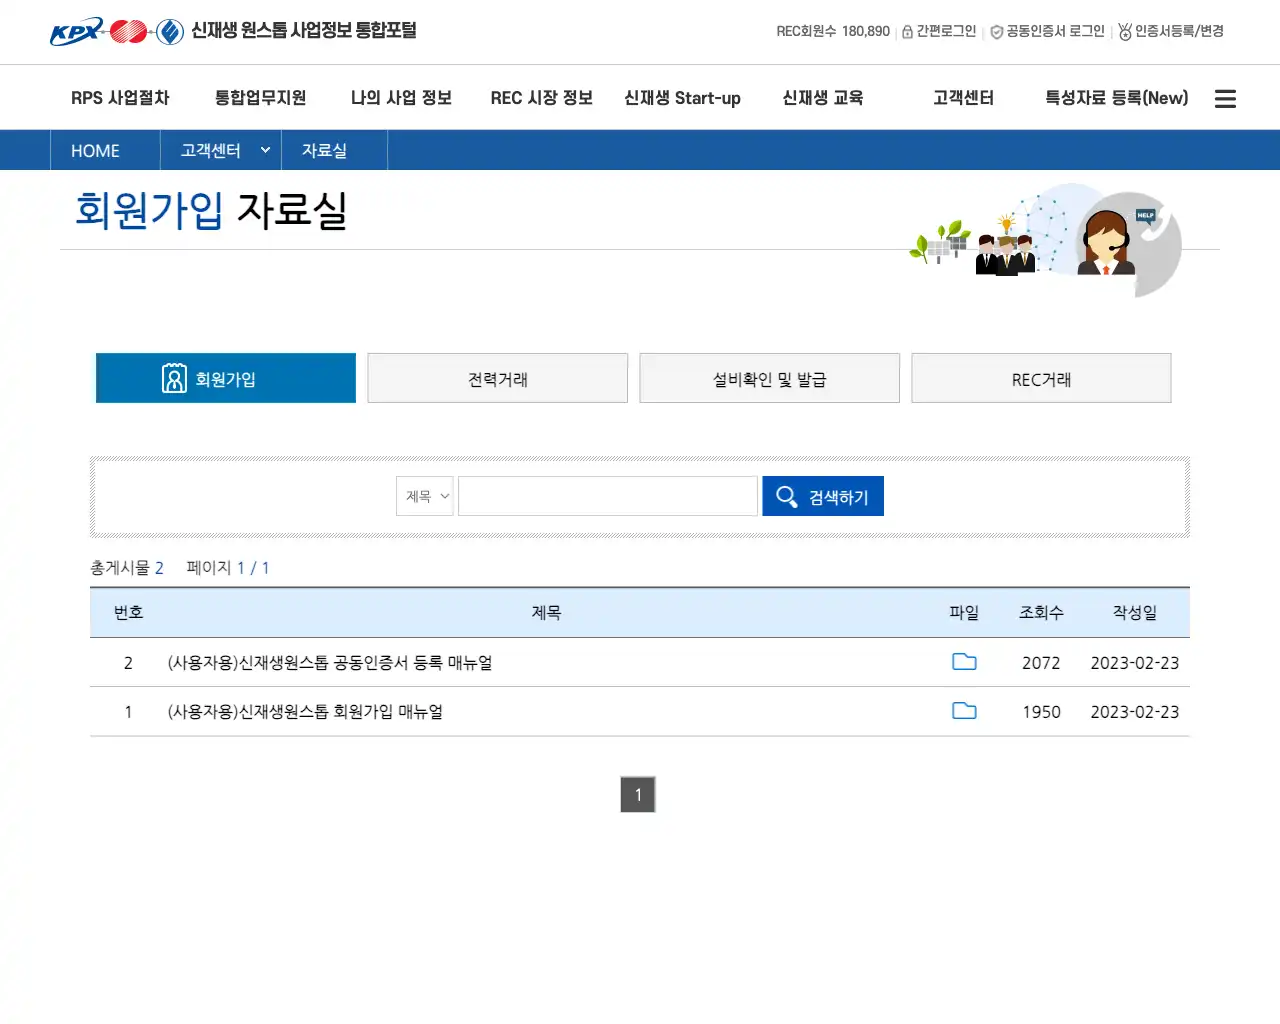This screenshot has height=1024, width=1280.
Task: Click the view count 2072
Action: (x=1041, y=662)
